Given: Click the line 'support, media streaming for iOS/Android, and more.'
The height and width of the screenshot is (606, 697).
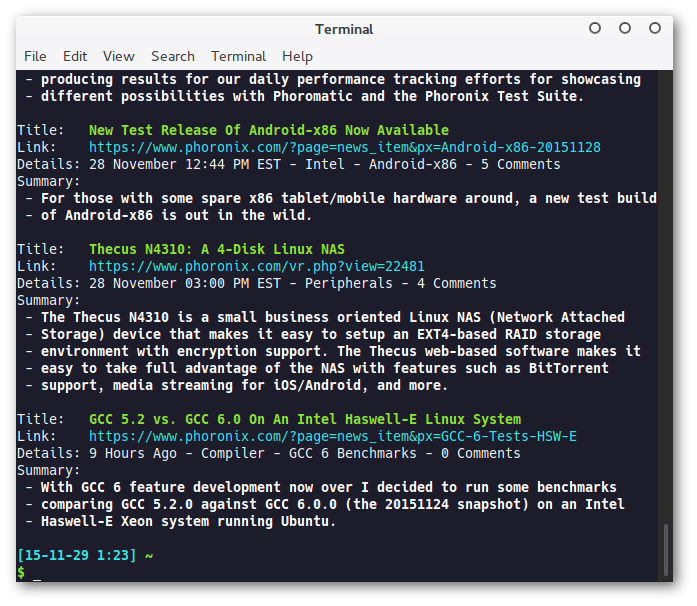Looking at the screenshot, I should click(x=244, y=385).
